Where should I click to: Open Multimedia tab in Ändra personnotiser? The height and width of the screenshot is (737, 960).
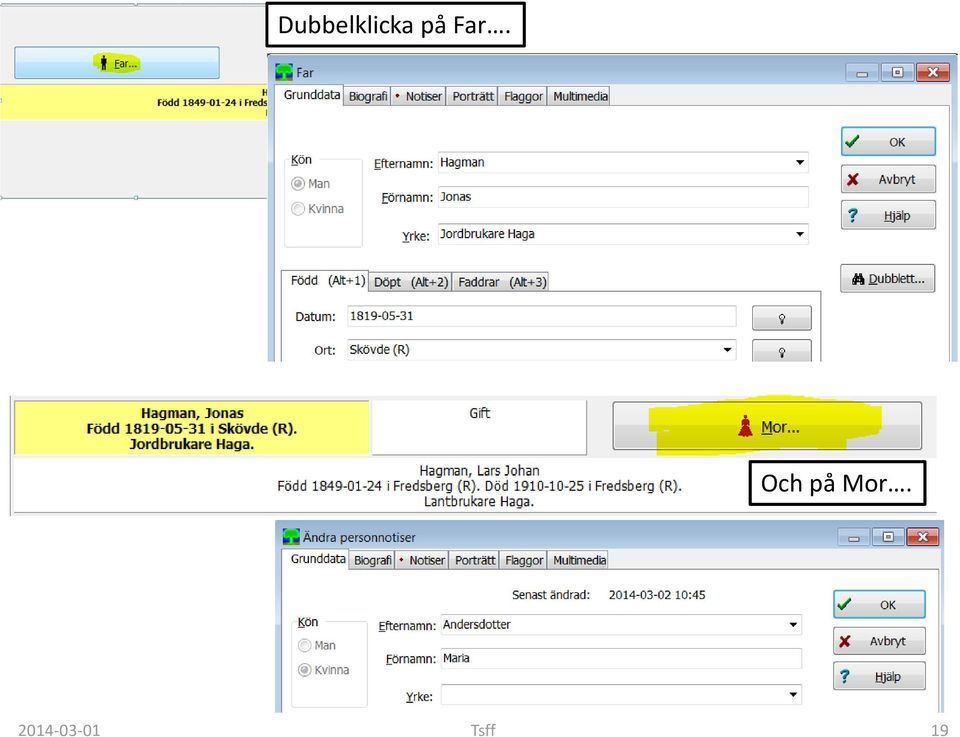[x=579, y=560]
